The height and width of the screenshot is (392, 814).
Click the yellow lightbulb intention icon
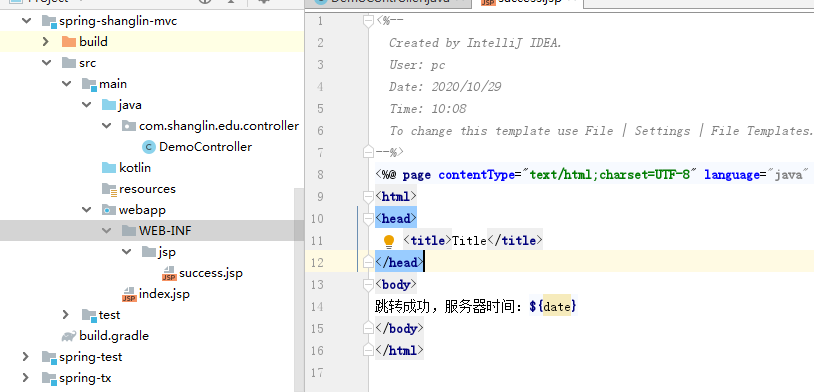tap(389, 241)
